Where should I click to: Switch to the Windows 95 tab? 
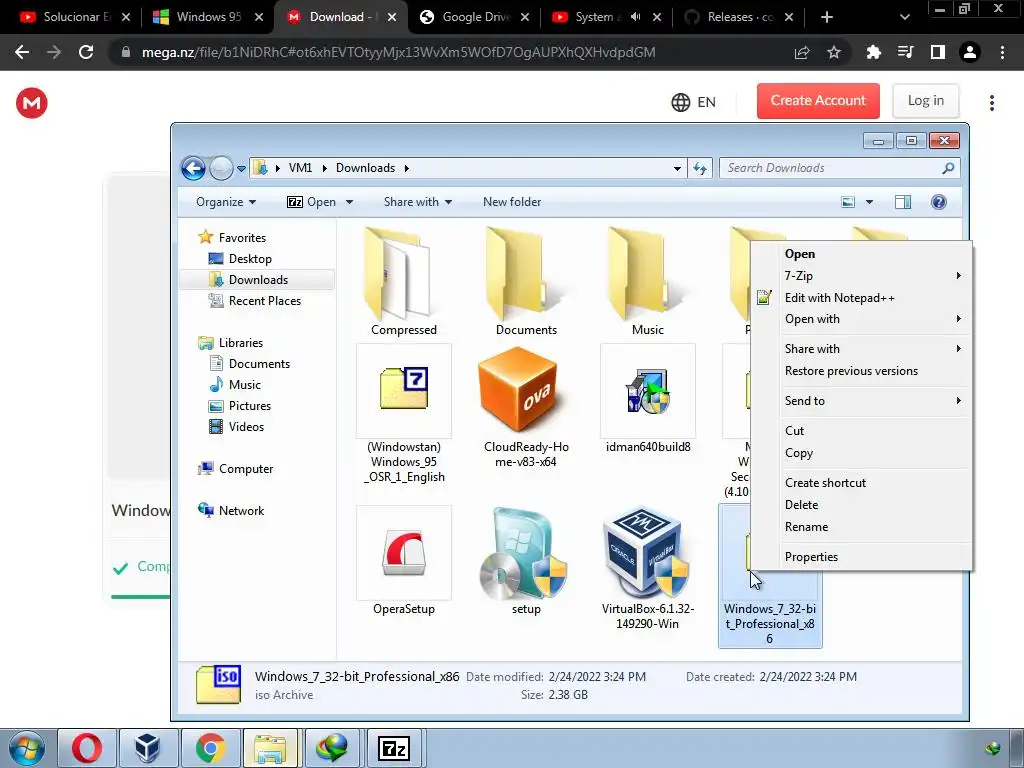coord(207,17)
